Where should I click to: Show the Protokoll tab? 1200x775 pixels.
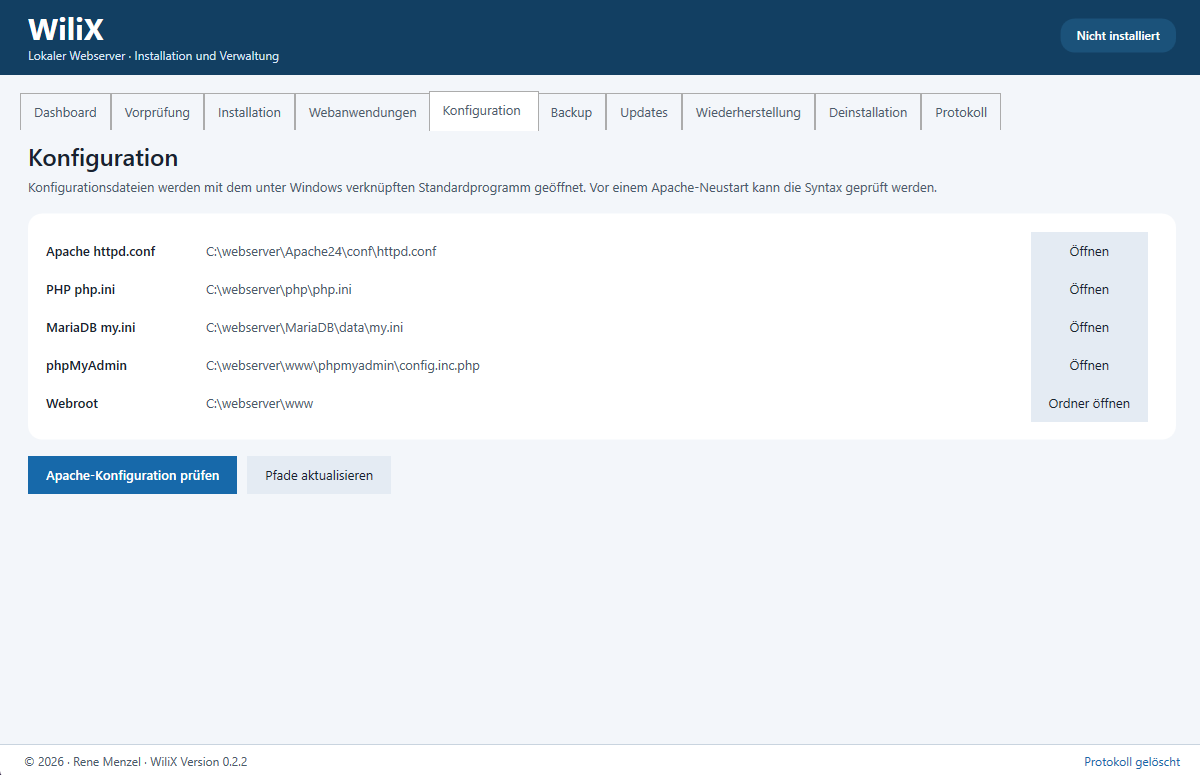click(961, 112)
